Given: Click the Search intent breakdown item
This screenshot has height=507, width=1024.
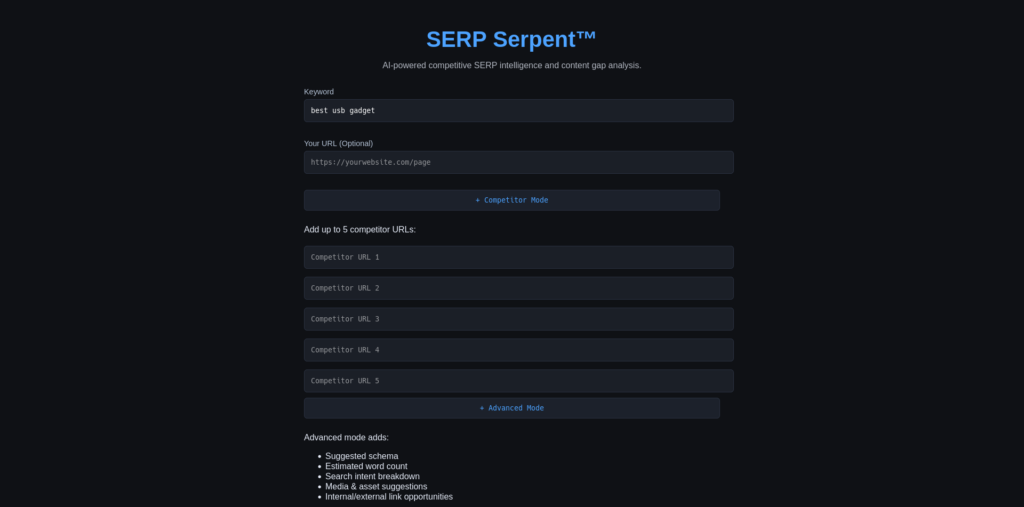Looking at the screenshot, I should click(x=372, y=476).
